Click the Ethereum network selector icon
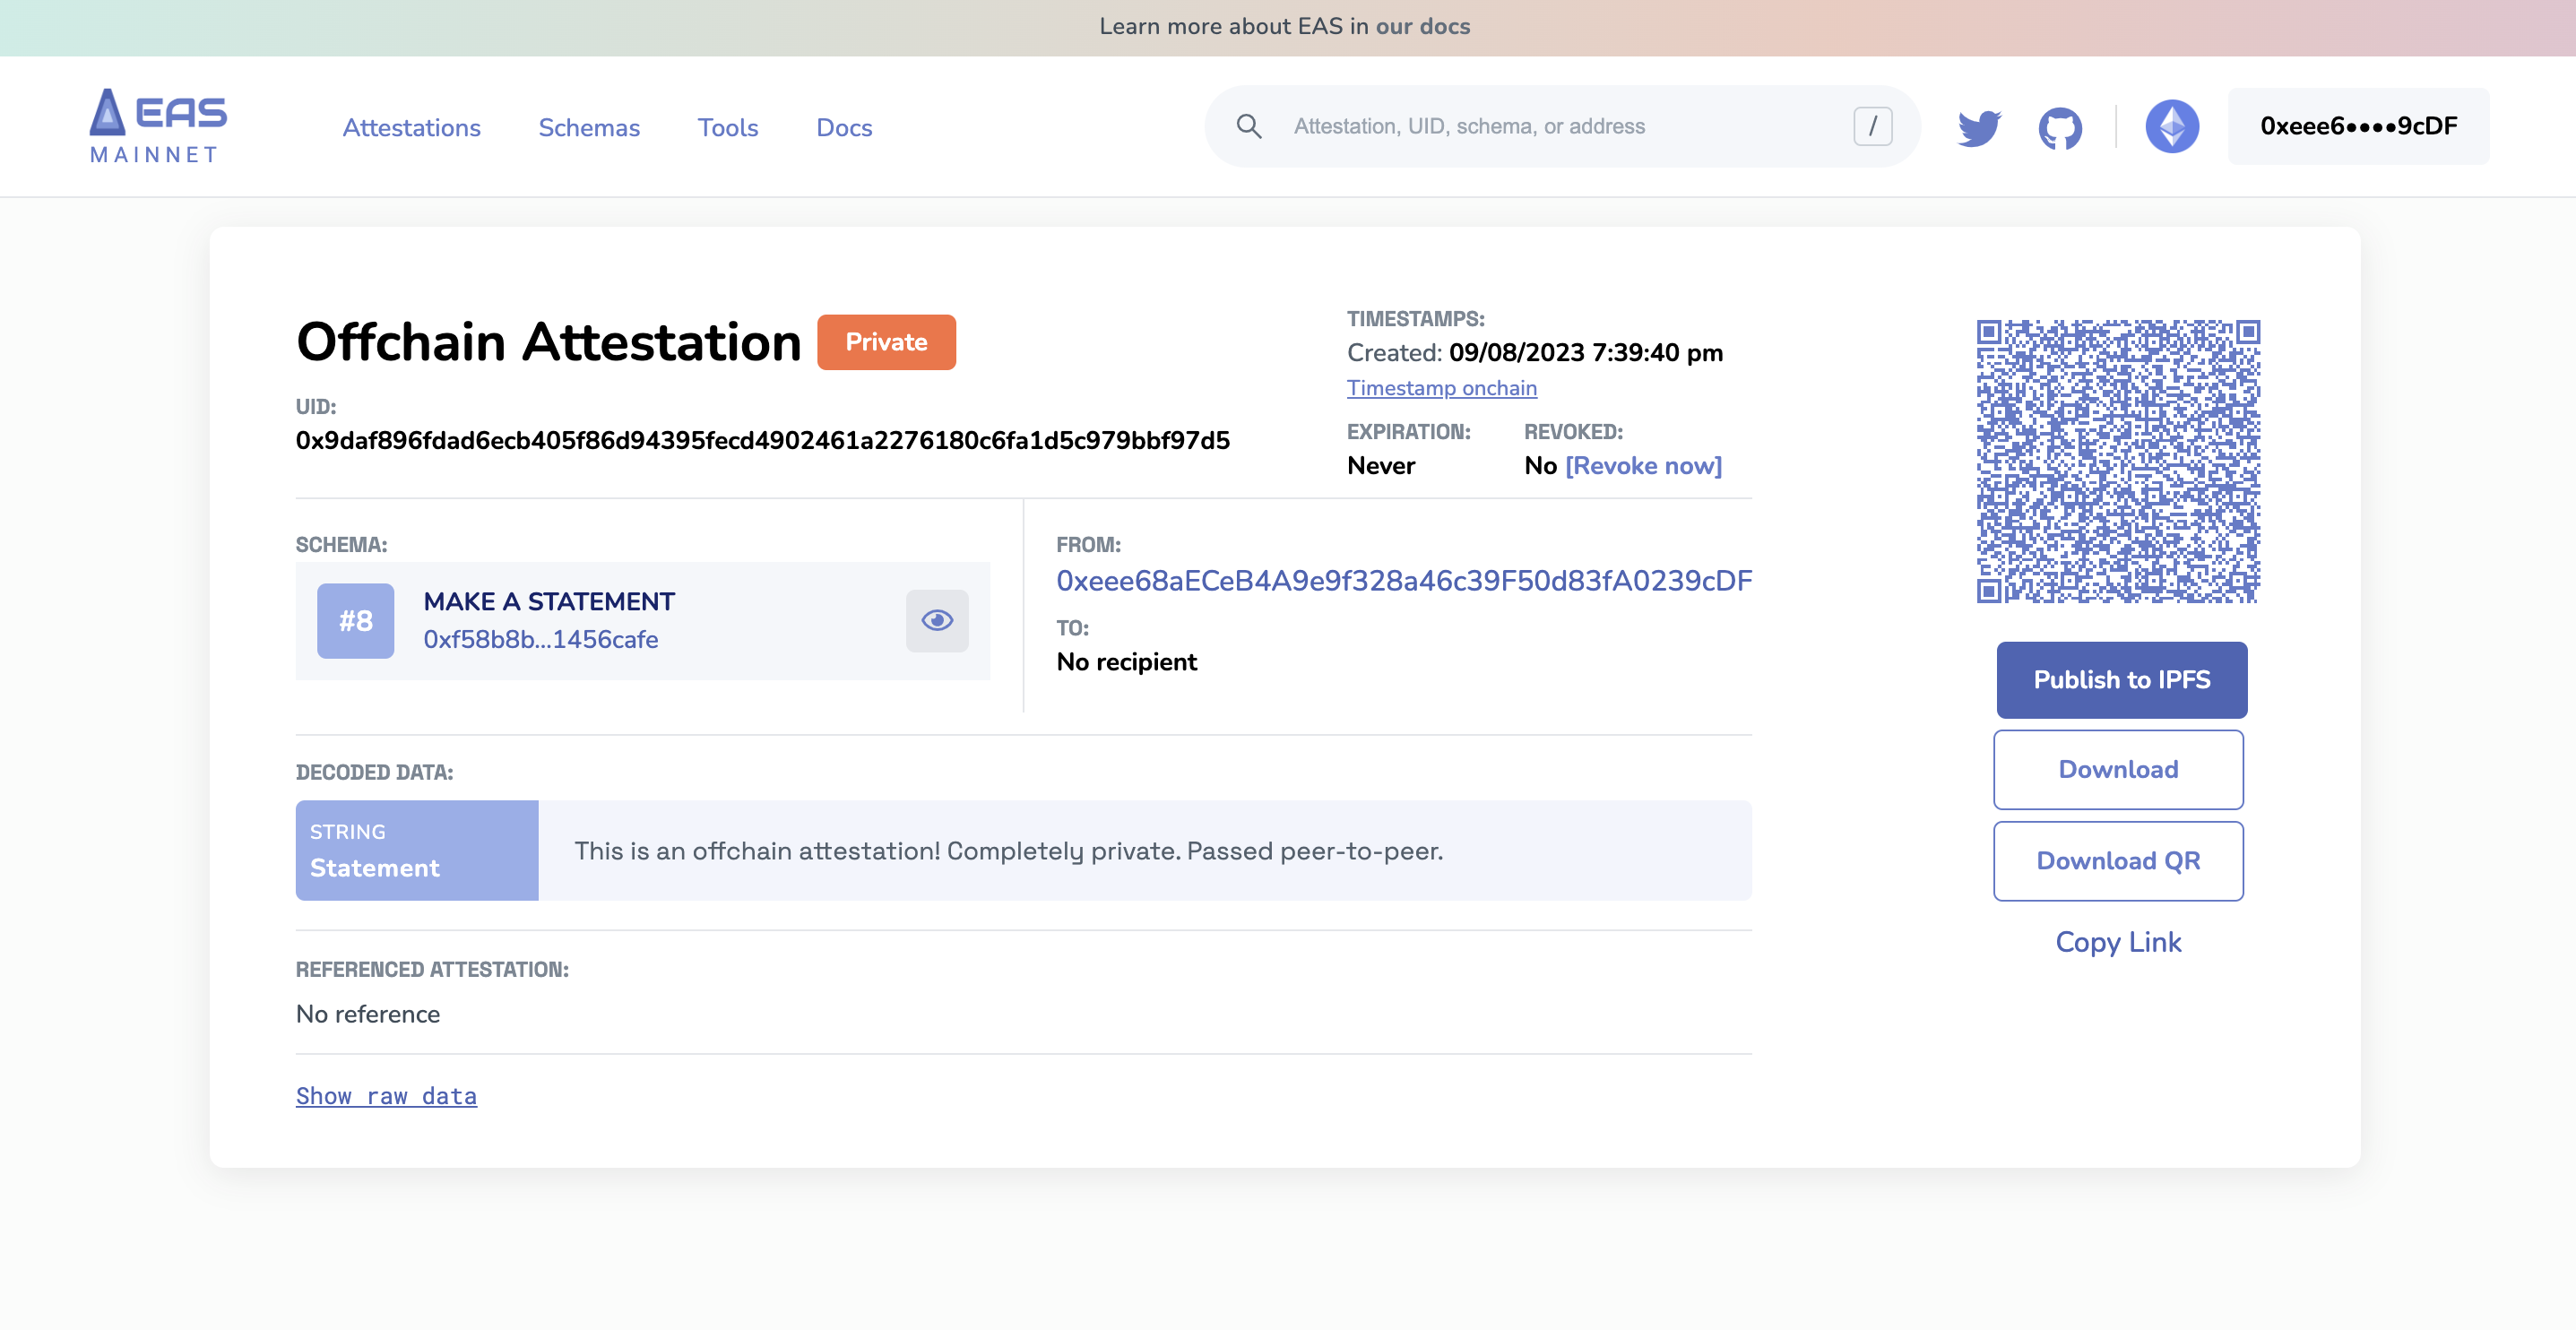This screenshot has height=1330, width=2576. 2172,127
